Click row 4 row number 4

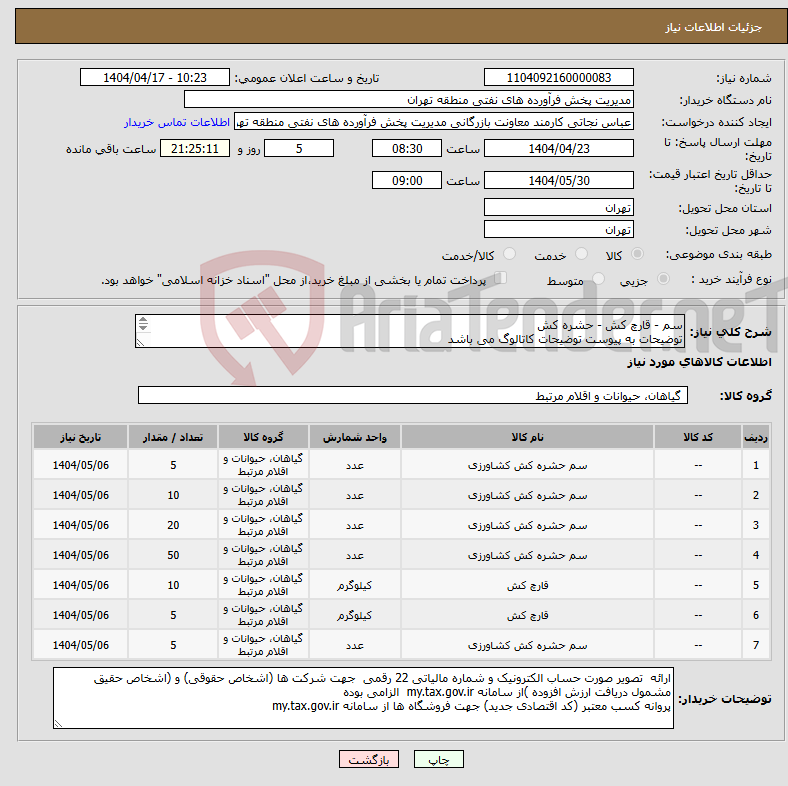pyautogui.click(x=756, y=555)
